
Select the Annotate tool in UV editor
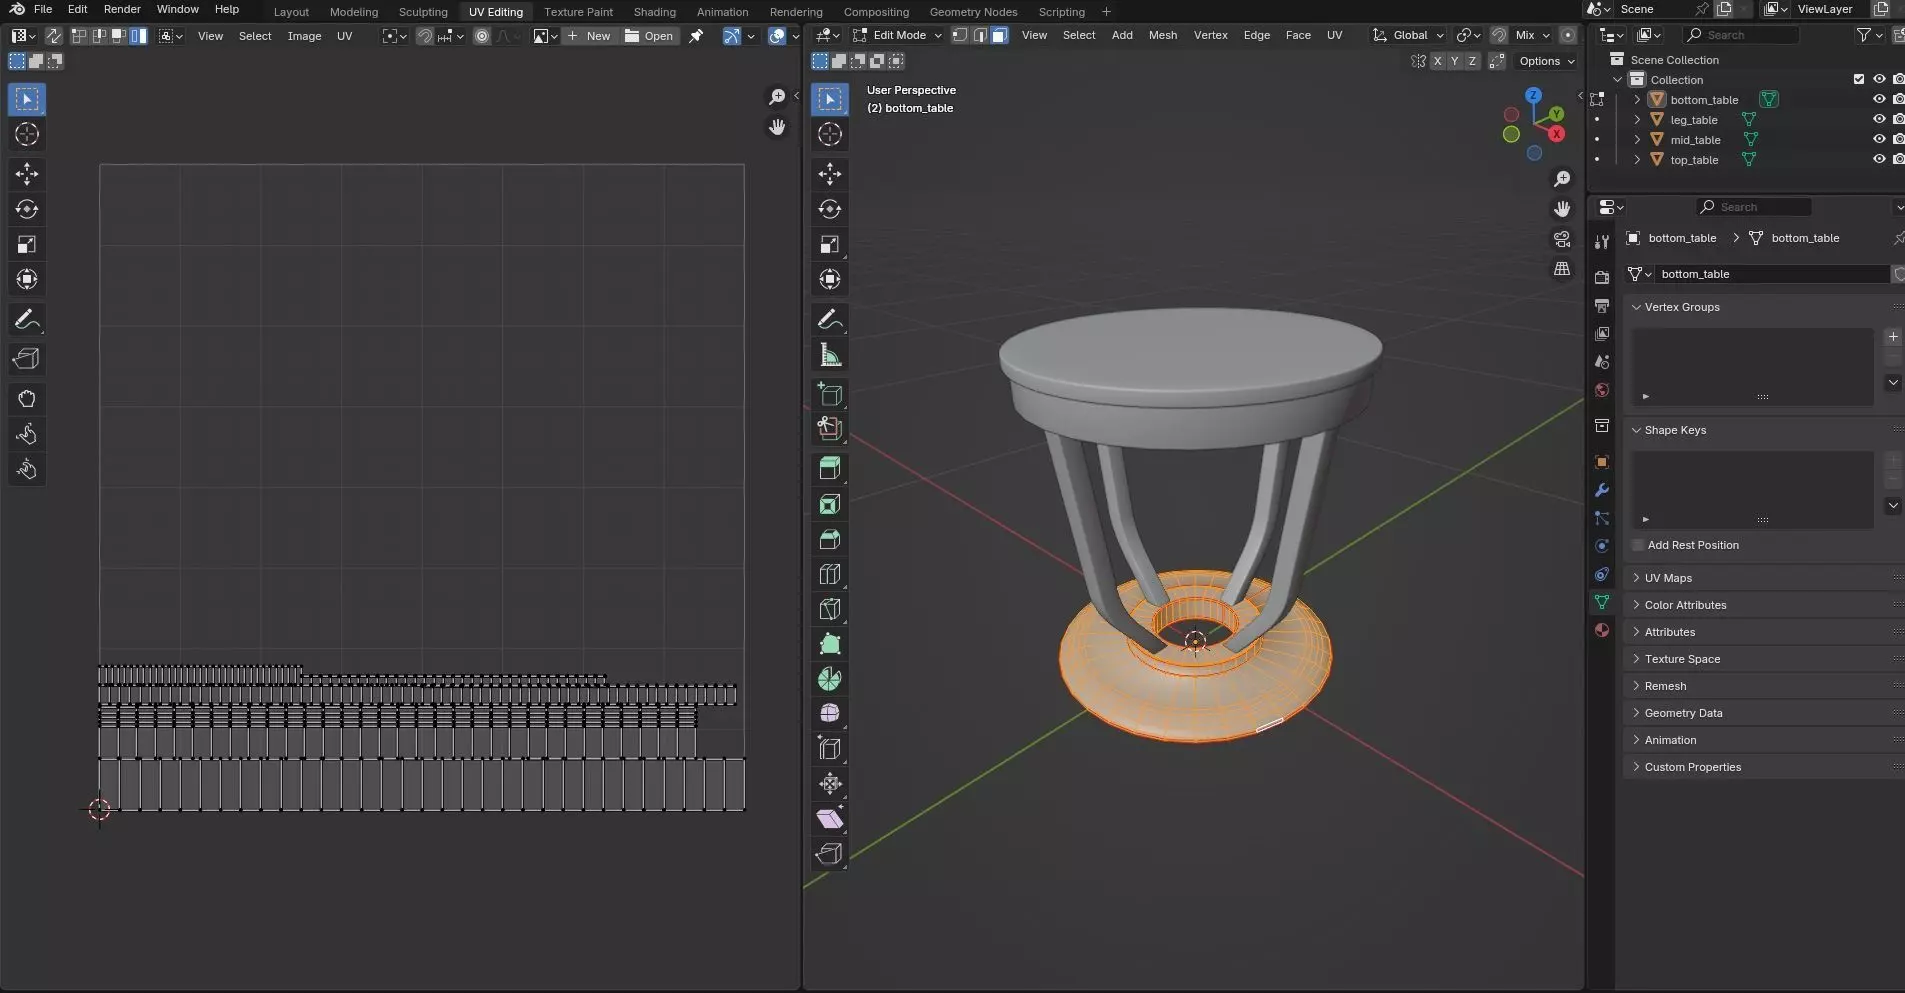pos(27,320)
